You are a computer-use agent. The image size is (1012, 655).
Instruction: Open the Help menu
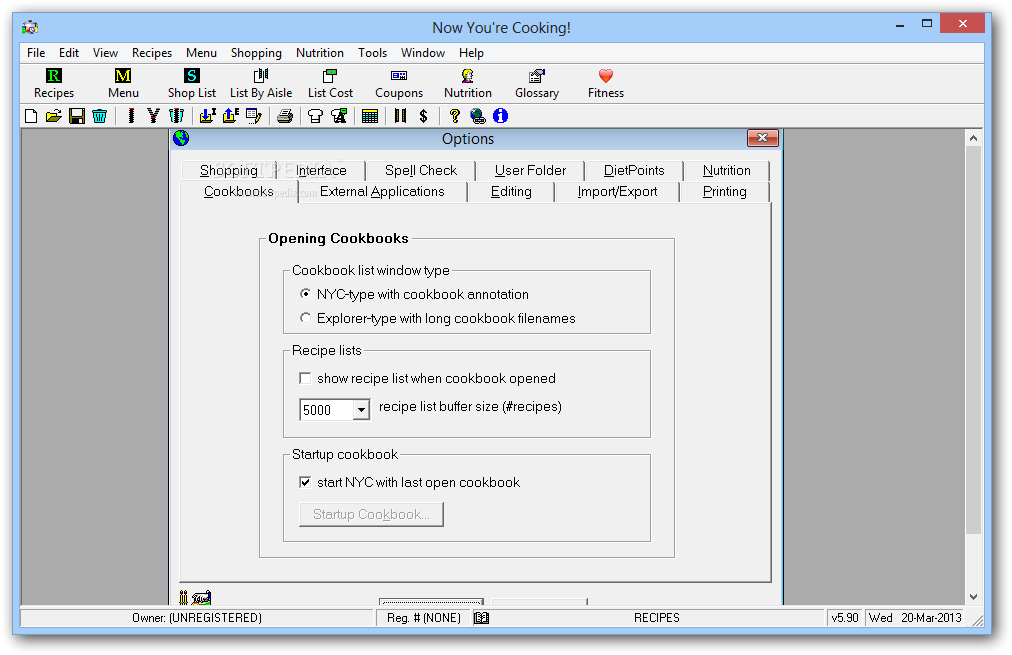tap(471, 53)
